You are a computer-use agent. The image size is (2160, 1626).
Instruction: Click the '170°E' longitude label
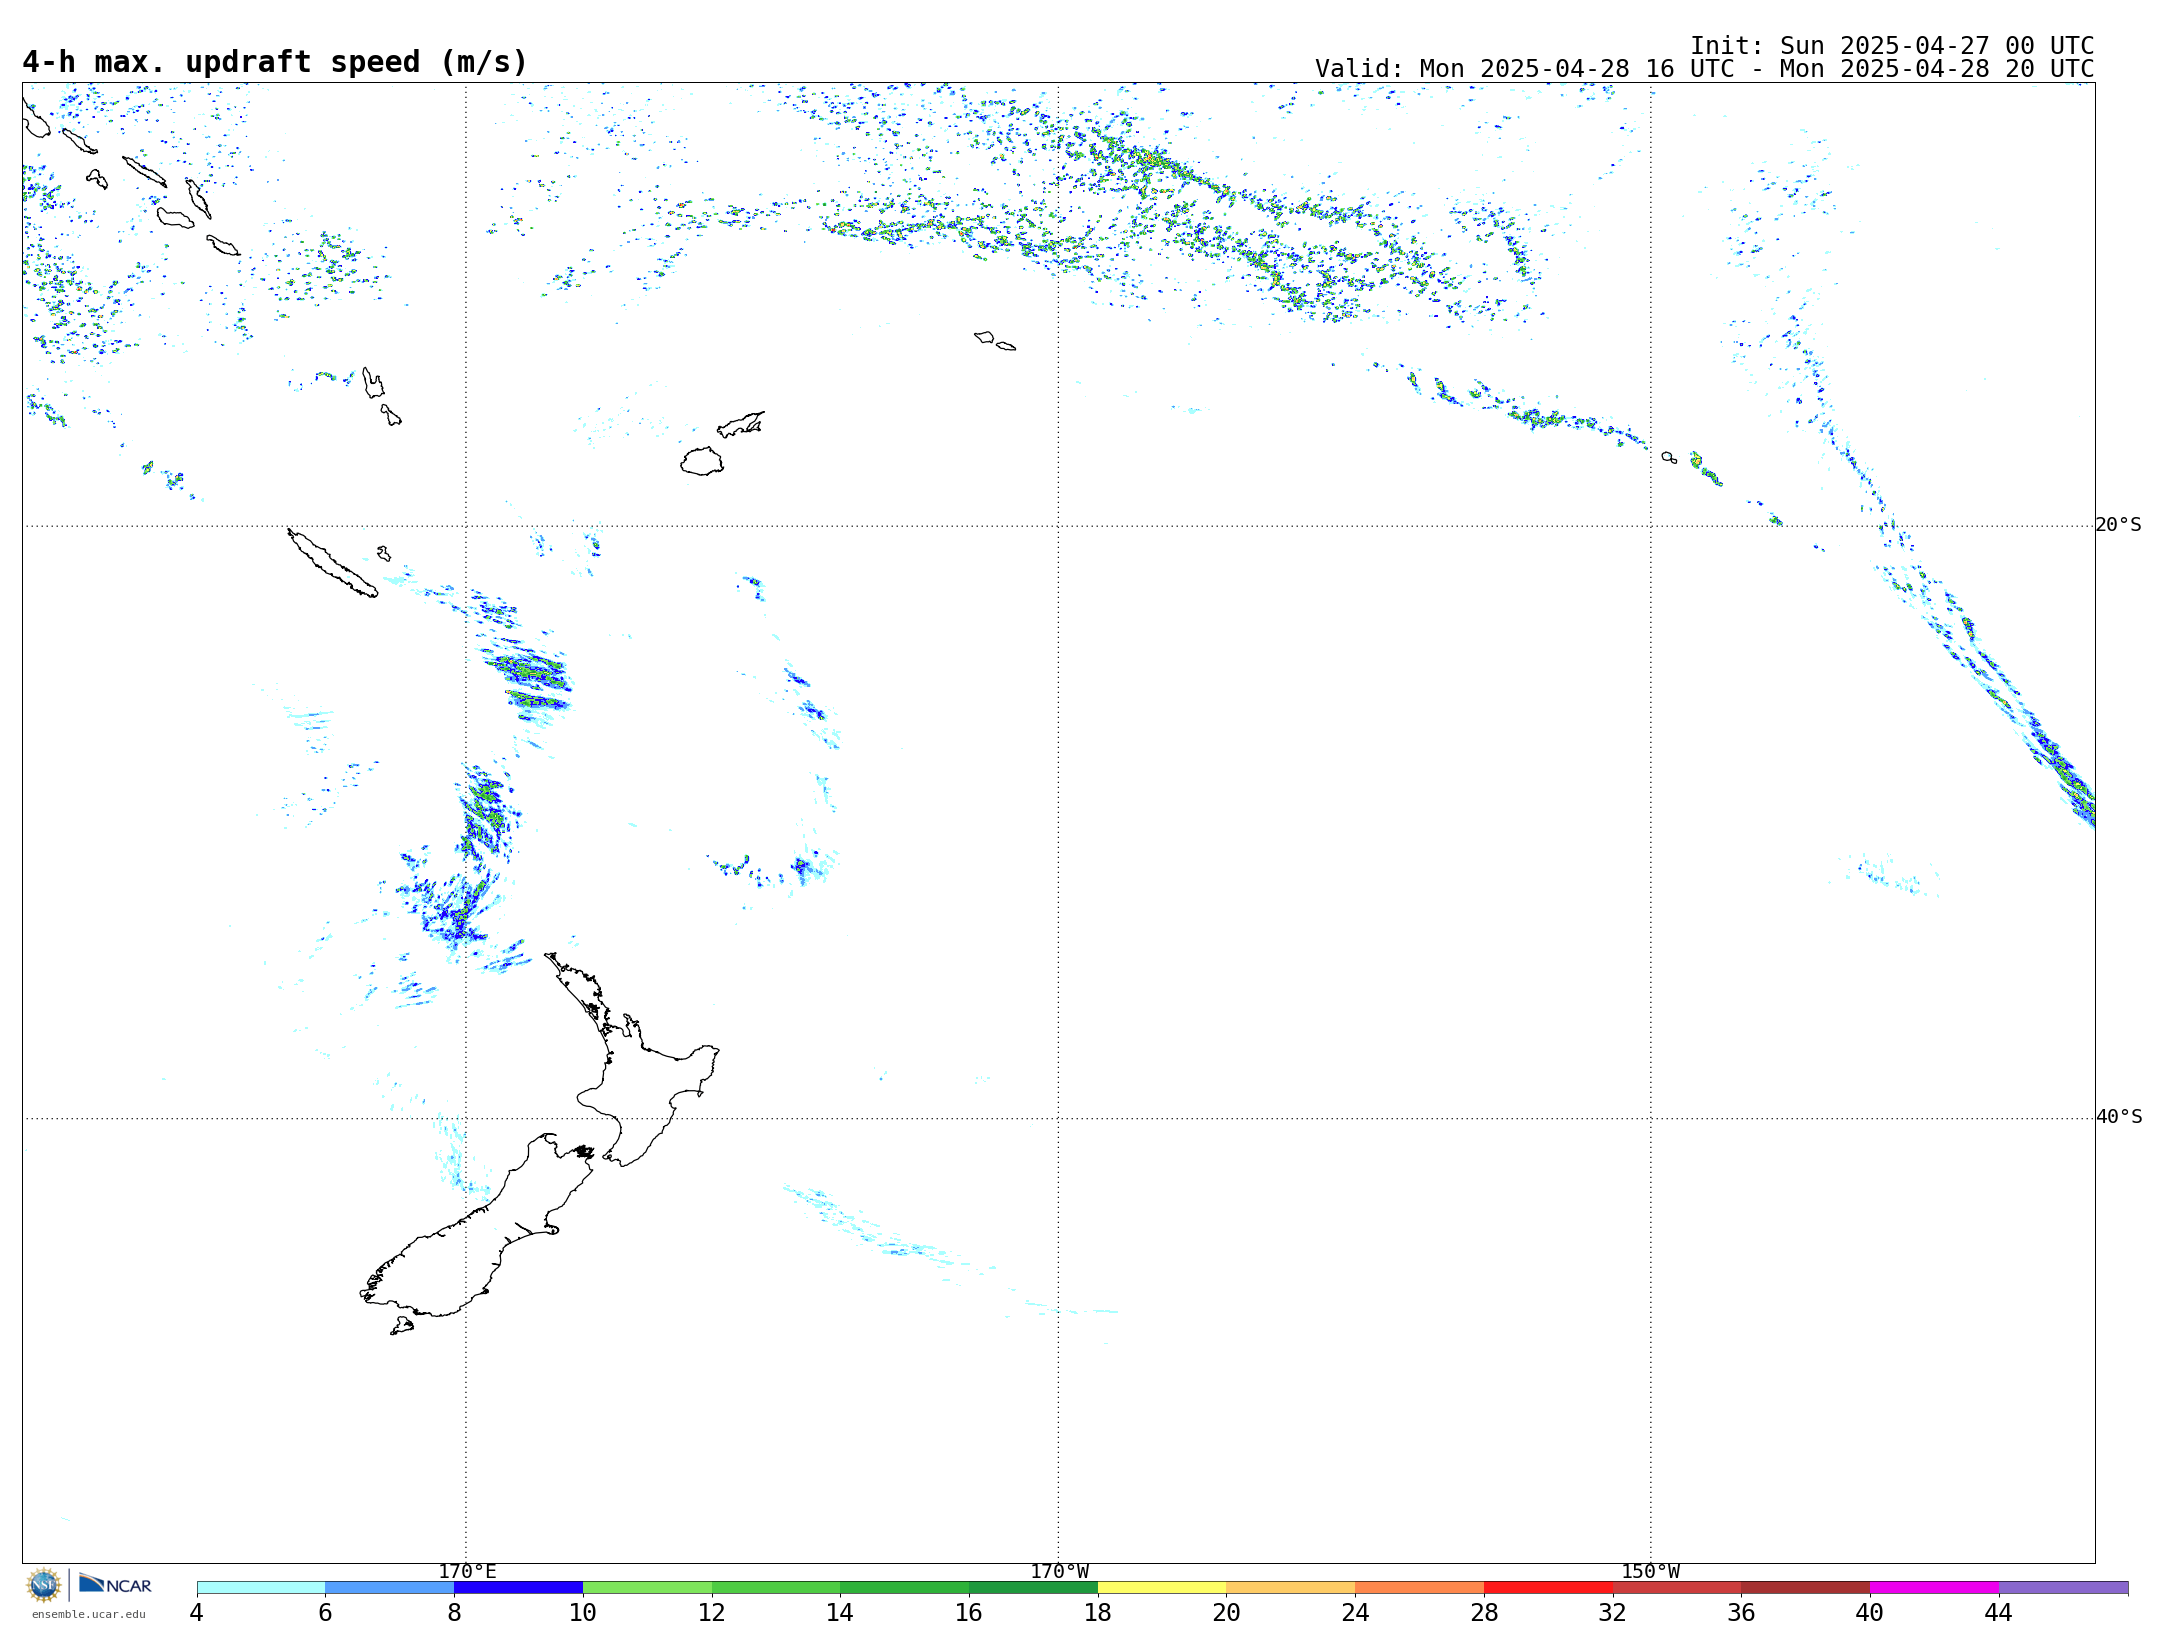click(467, 1572)
